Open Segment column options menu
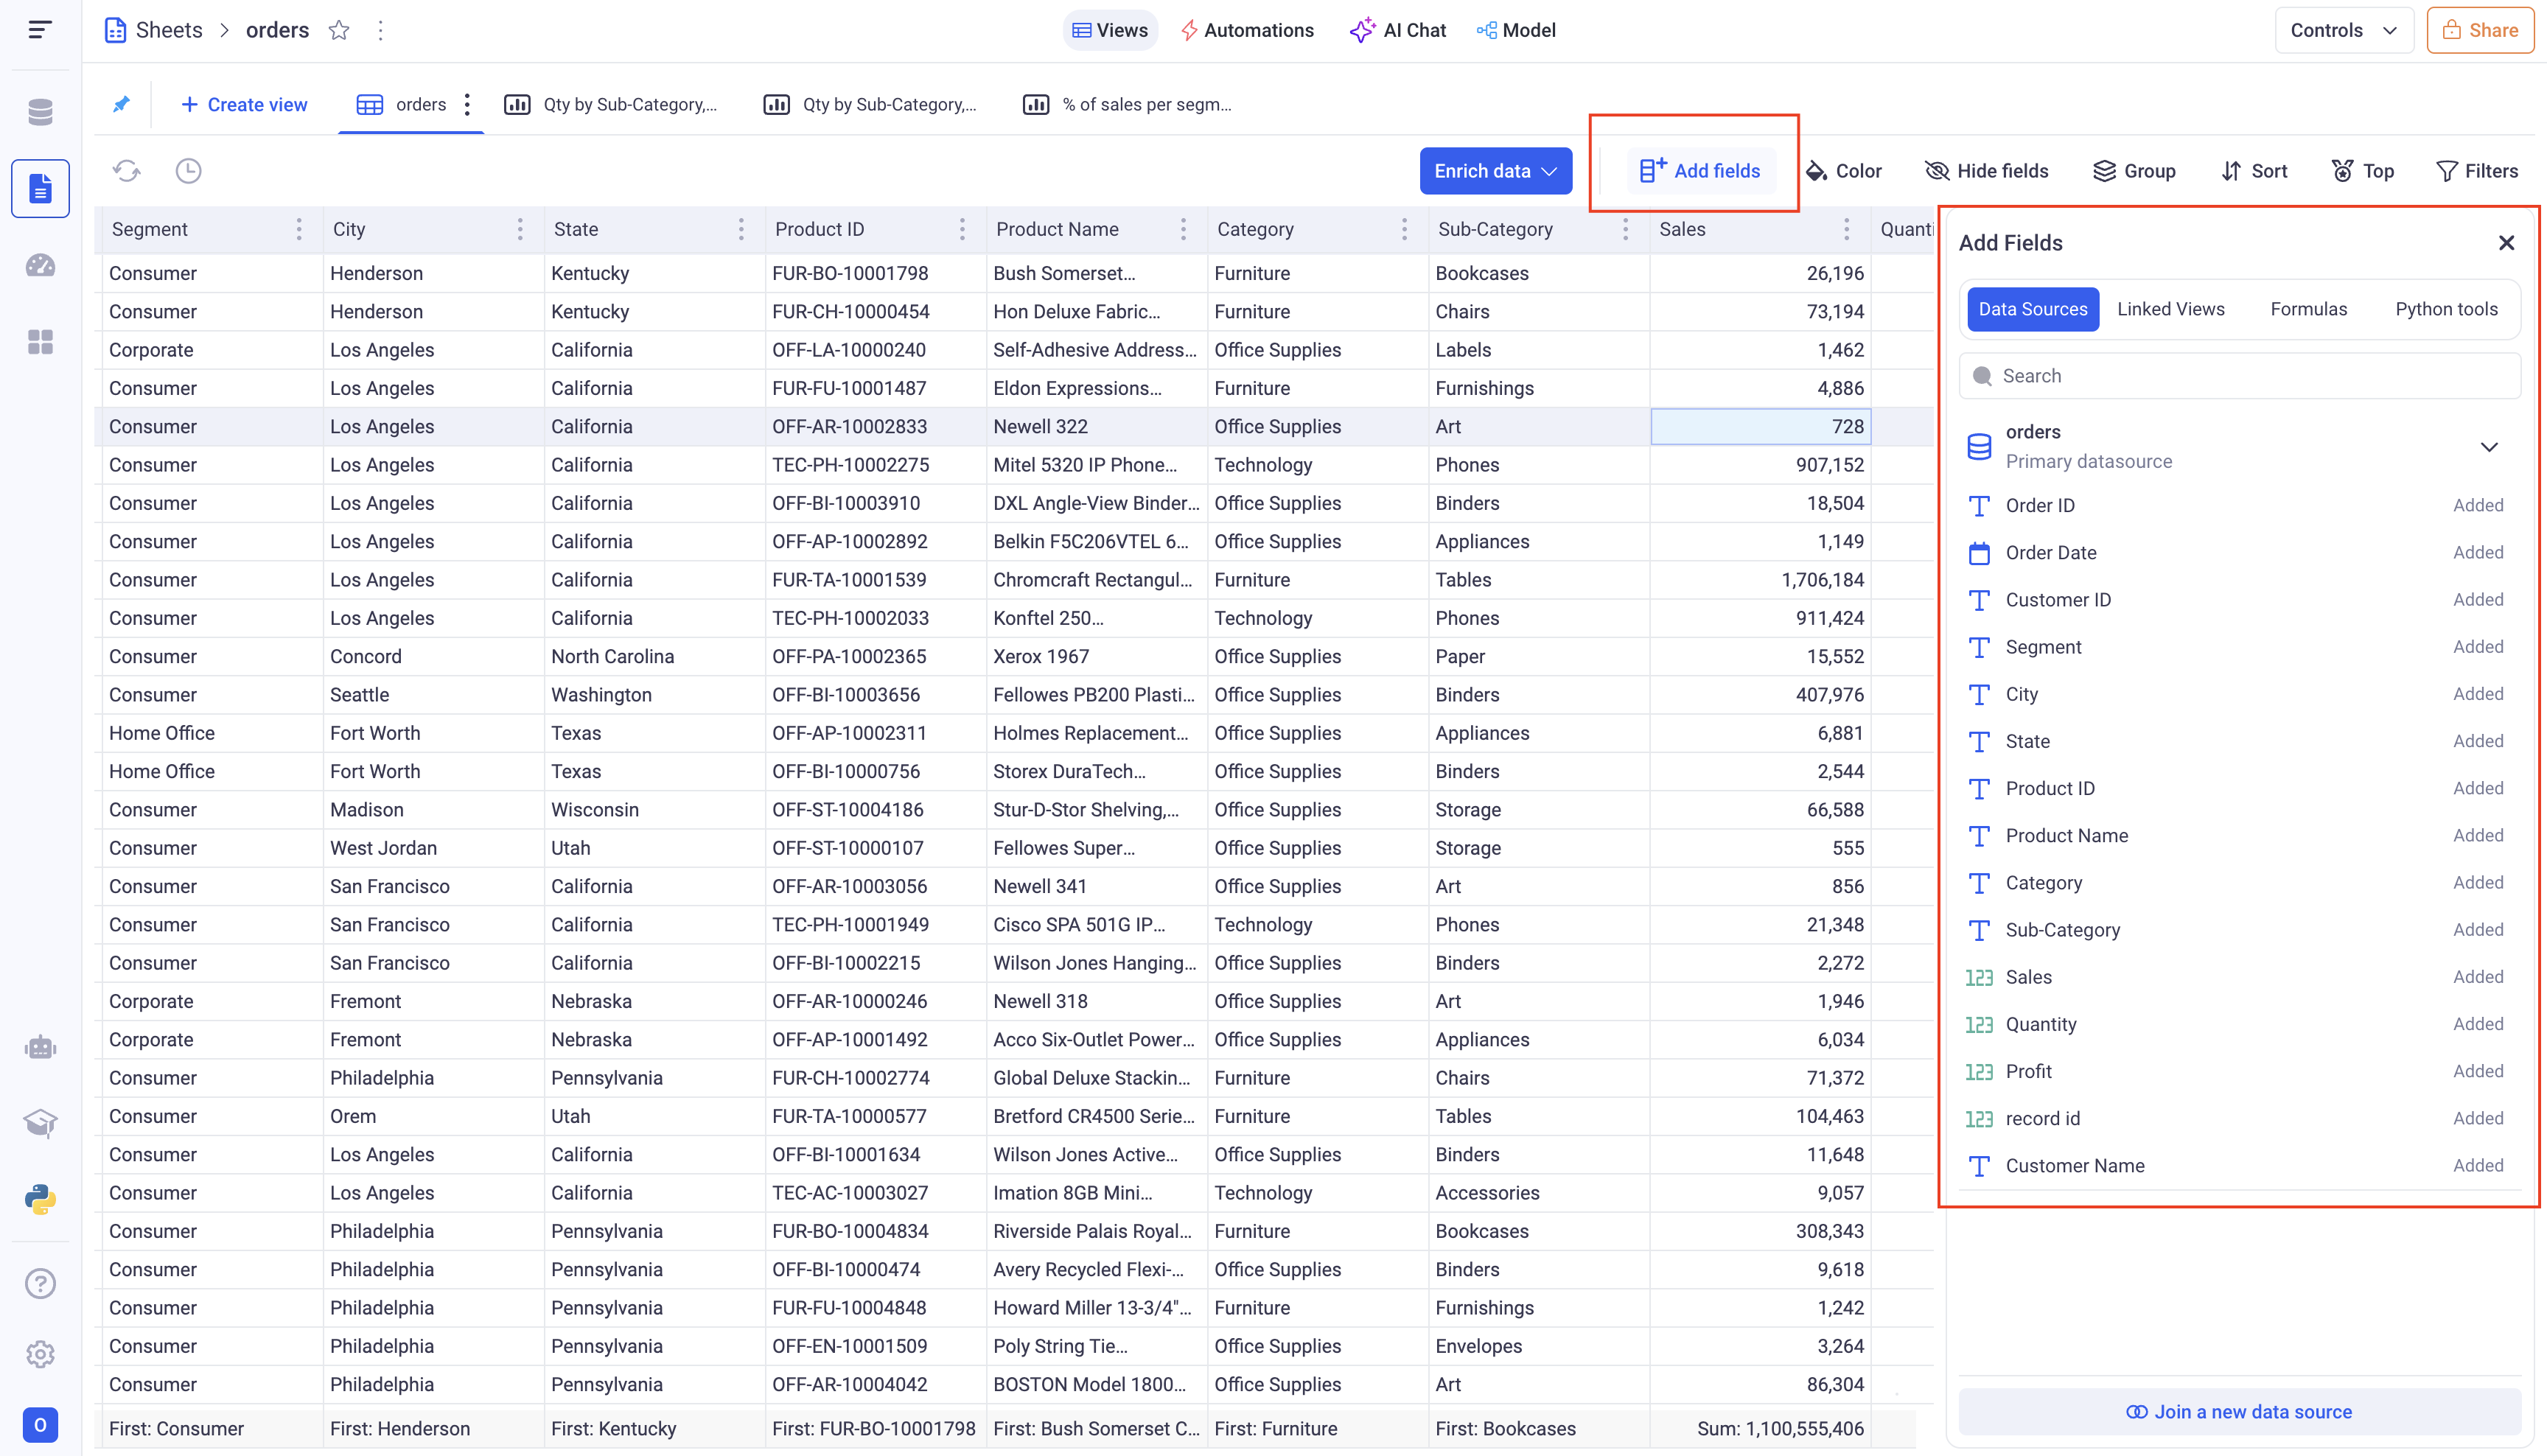The height and width of the screenshot is (1456, 2547). tap(299, 229)
